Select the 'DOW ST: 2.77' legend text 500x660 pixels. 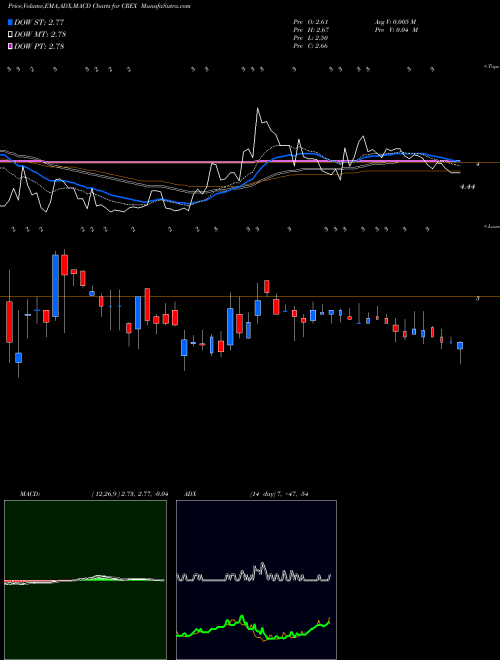(39, 22)
